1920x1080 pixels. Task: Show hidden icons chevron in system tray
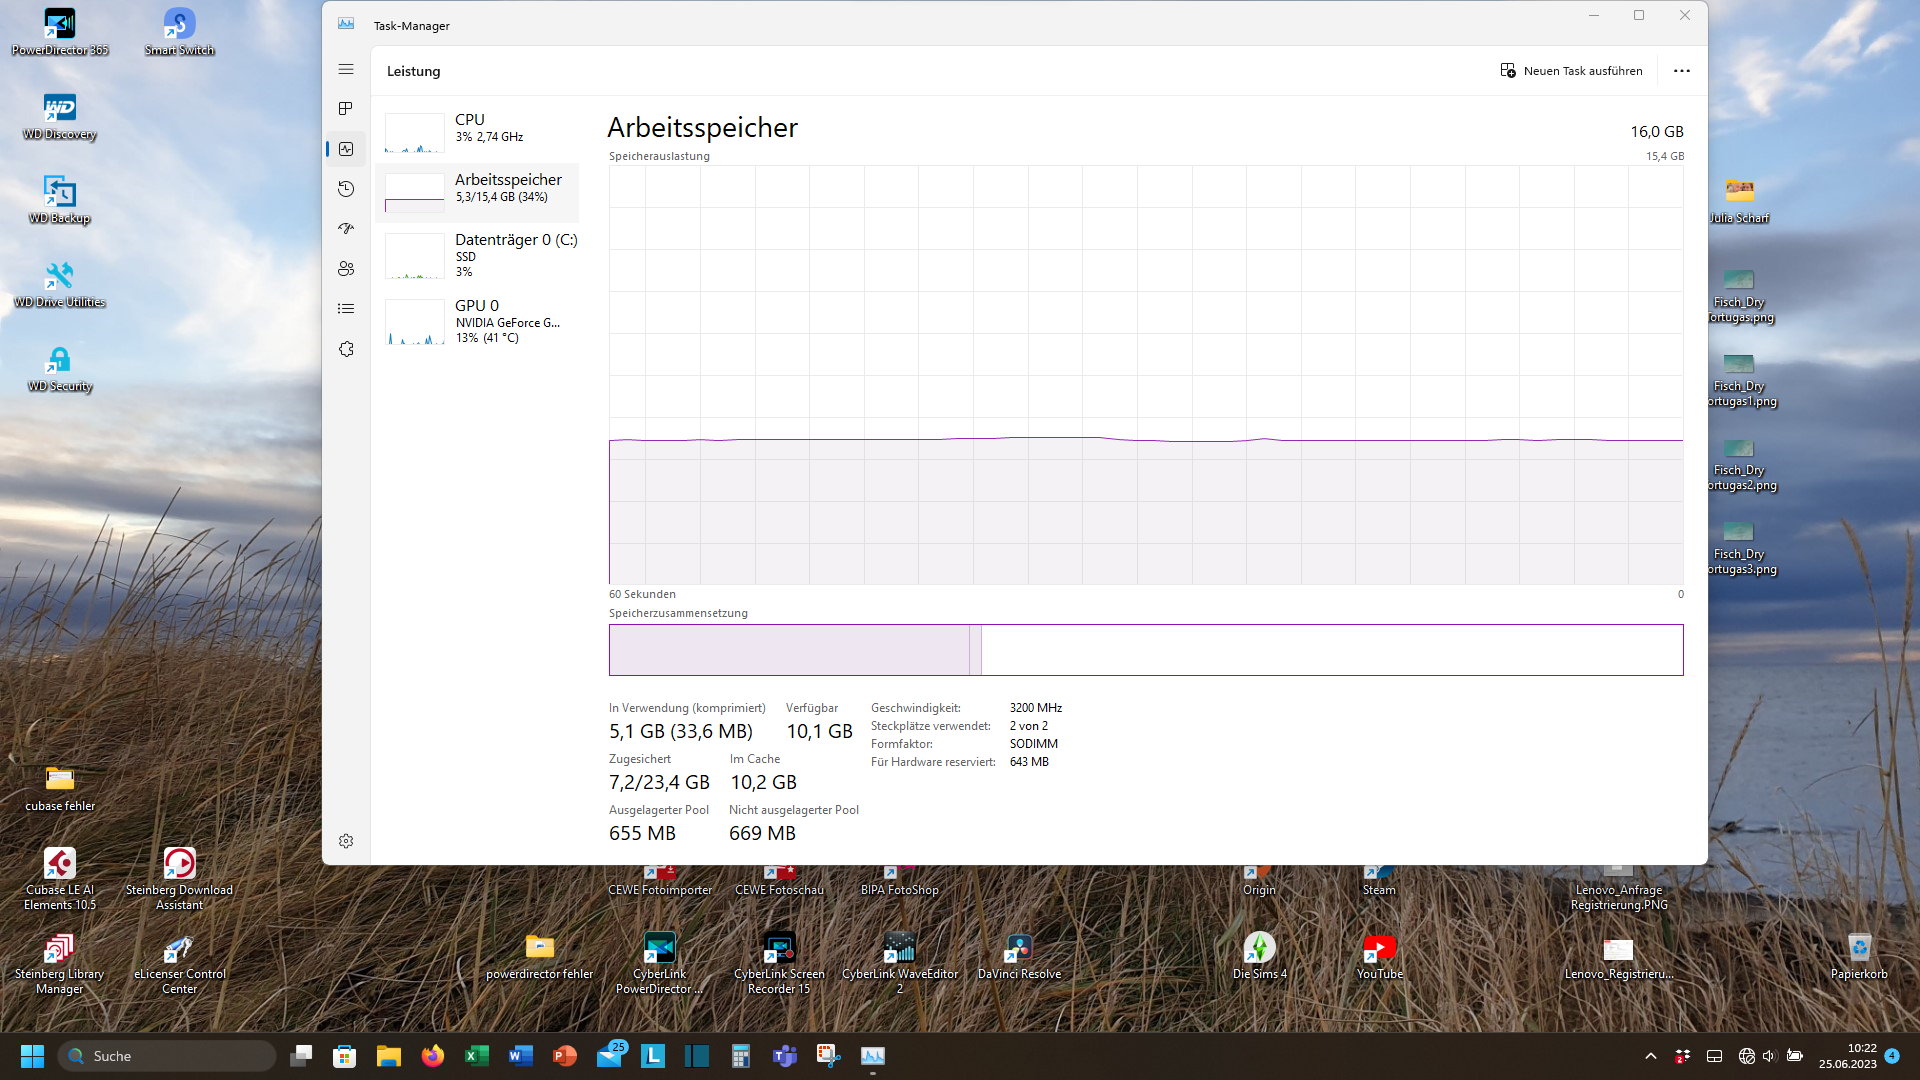pyautogui.click(x=1651, y=1056)
